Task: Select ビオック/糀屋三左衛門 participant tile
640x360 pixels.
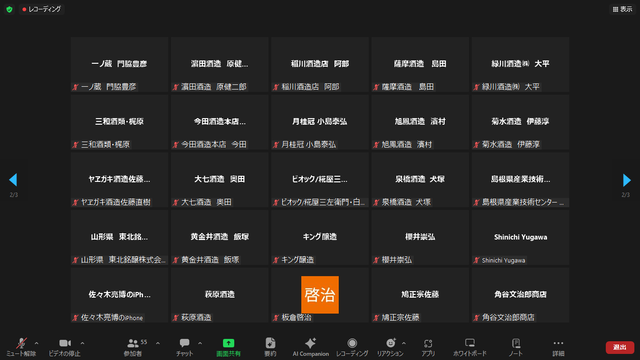Action: 320,180
